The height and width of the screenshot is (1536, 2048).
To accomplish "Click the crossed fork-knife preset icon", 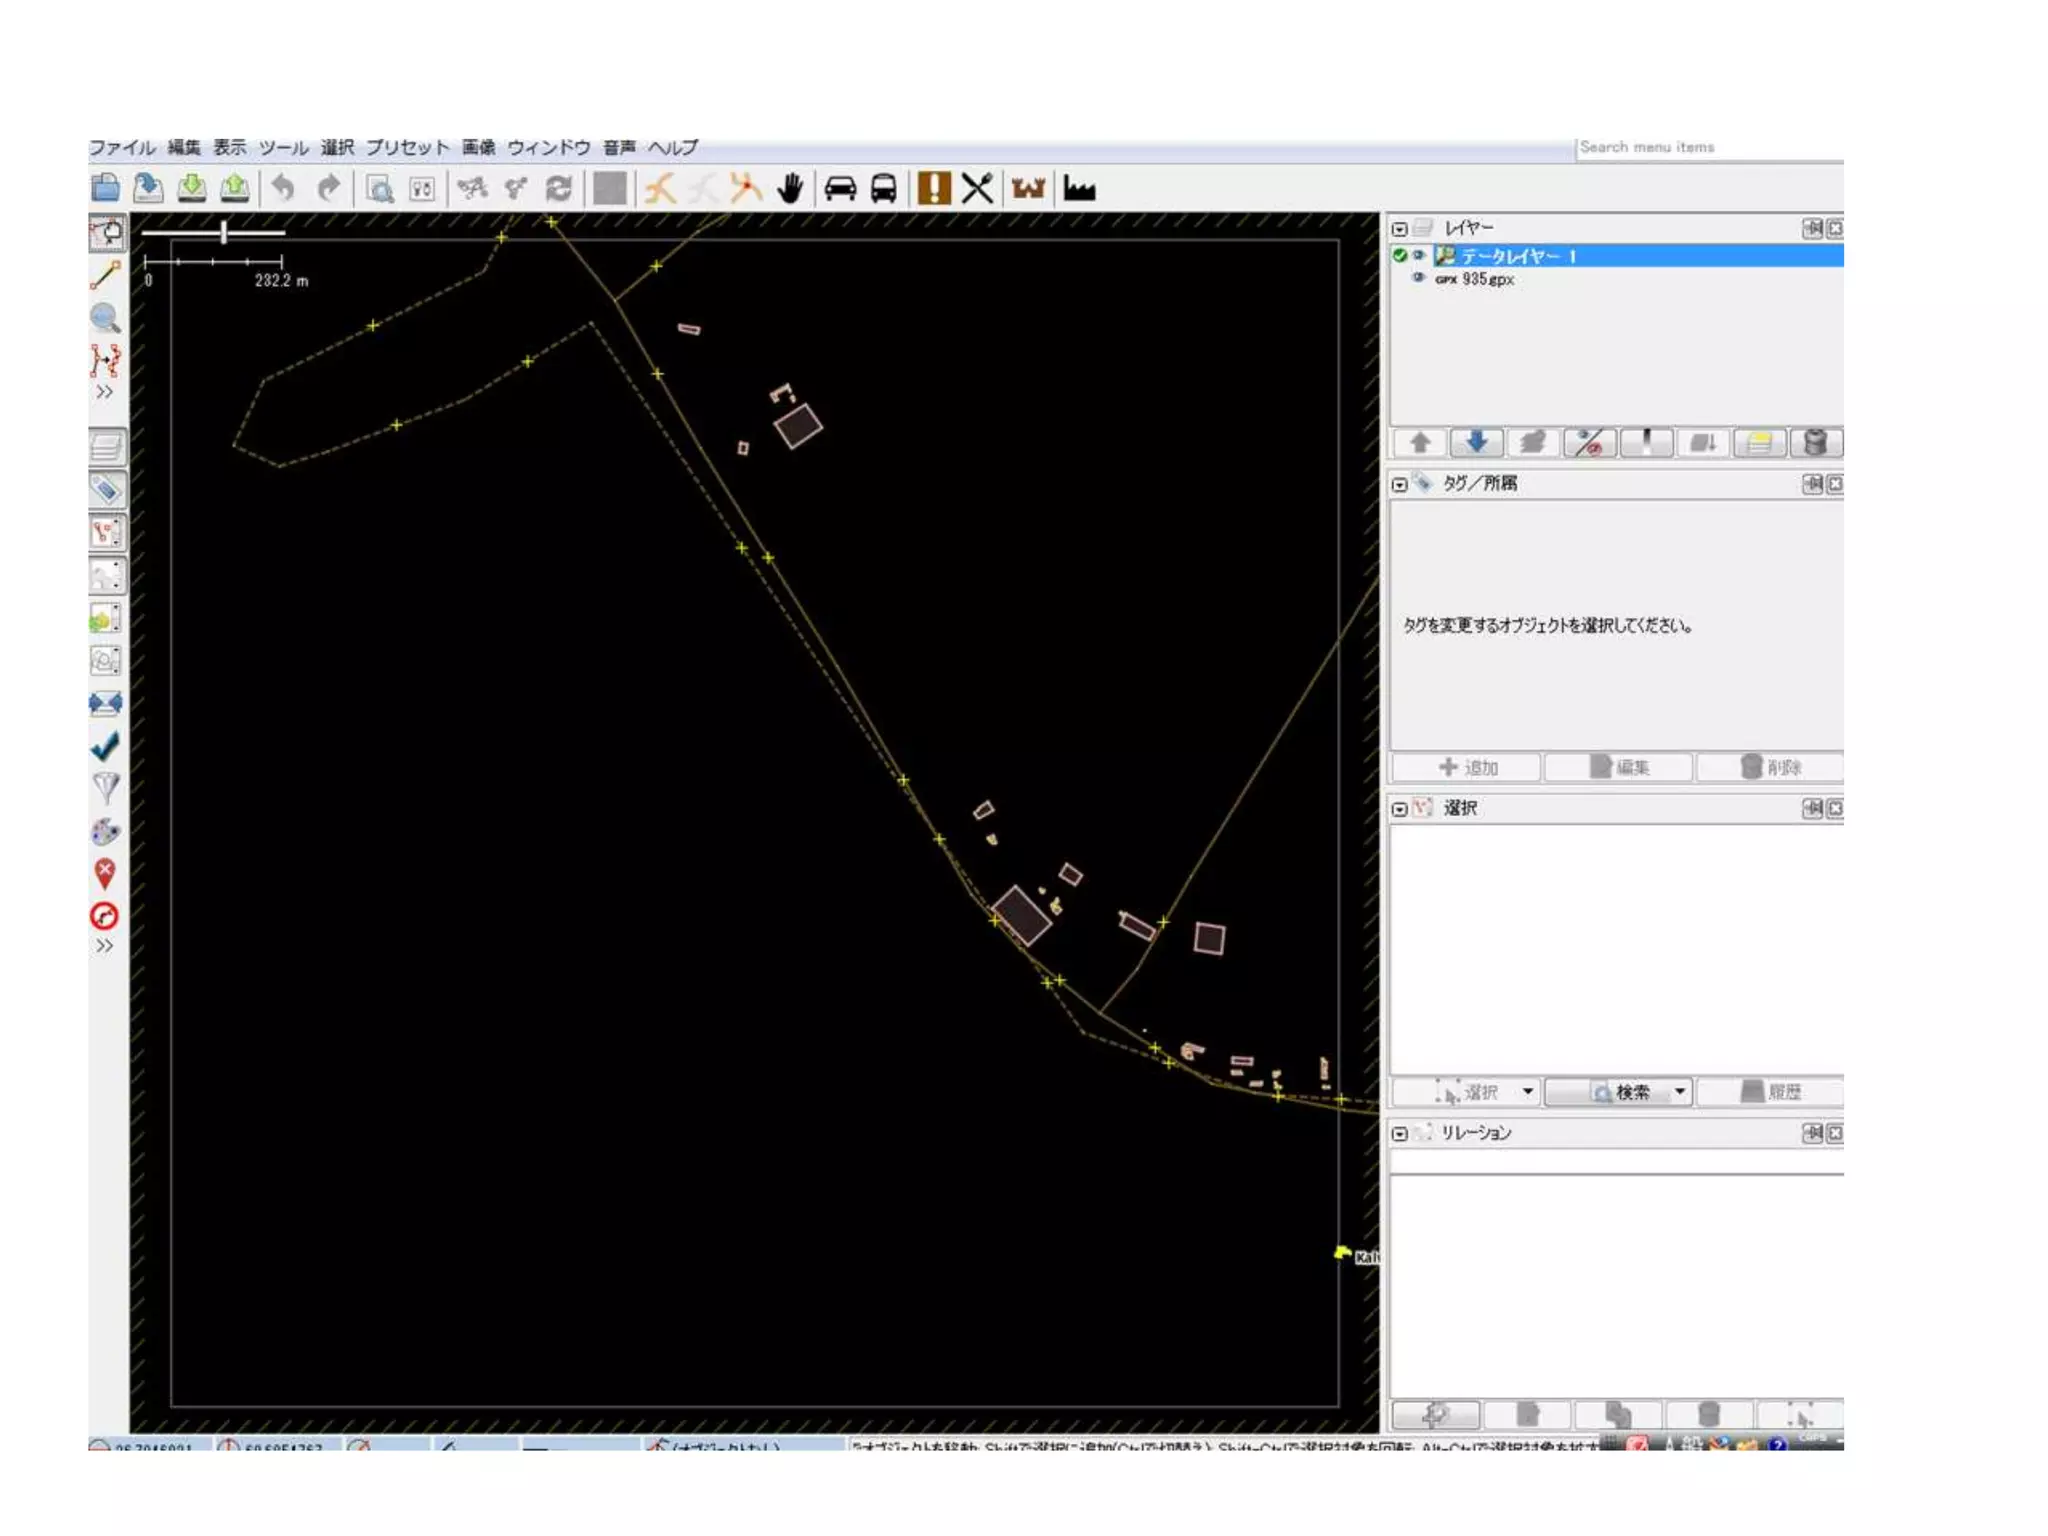I will pyautogui.click(x=977, y=188).
